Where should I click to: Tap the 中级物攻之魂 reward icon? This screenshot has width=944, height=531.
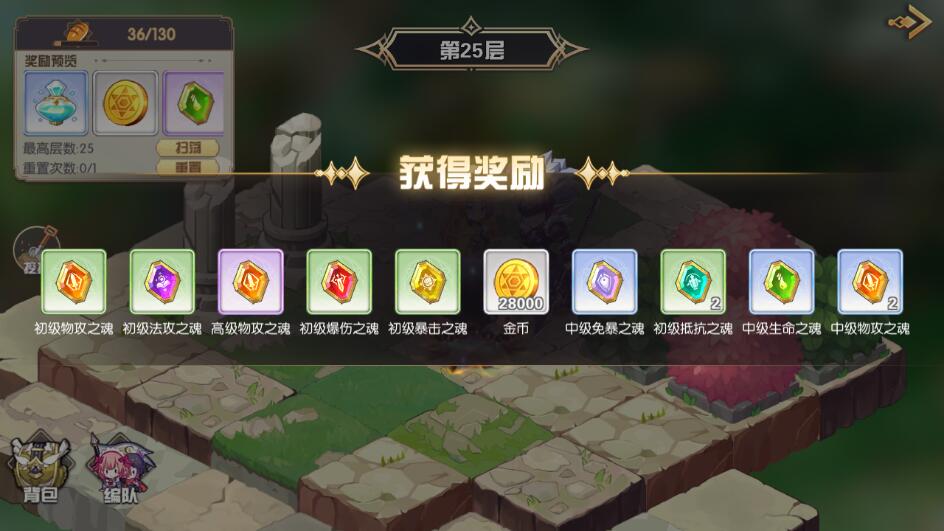pos(870,282)
